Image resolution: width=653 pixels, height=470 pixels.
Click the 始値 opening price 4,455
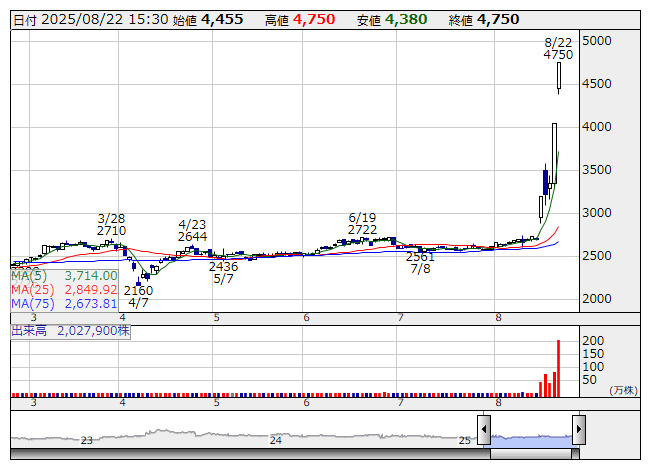[224, 19]
